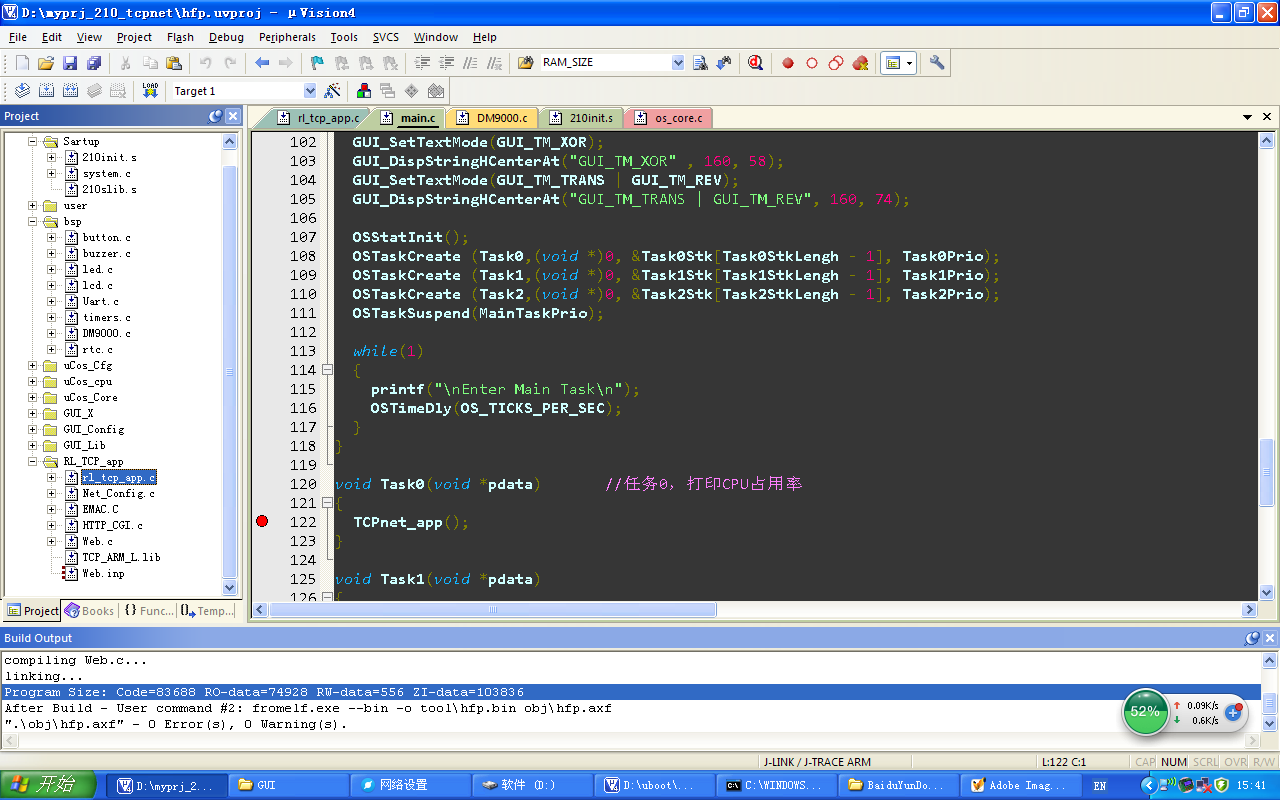
Task: Open the Peripherals menu
Action: [286, 37]
